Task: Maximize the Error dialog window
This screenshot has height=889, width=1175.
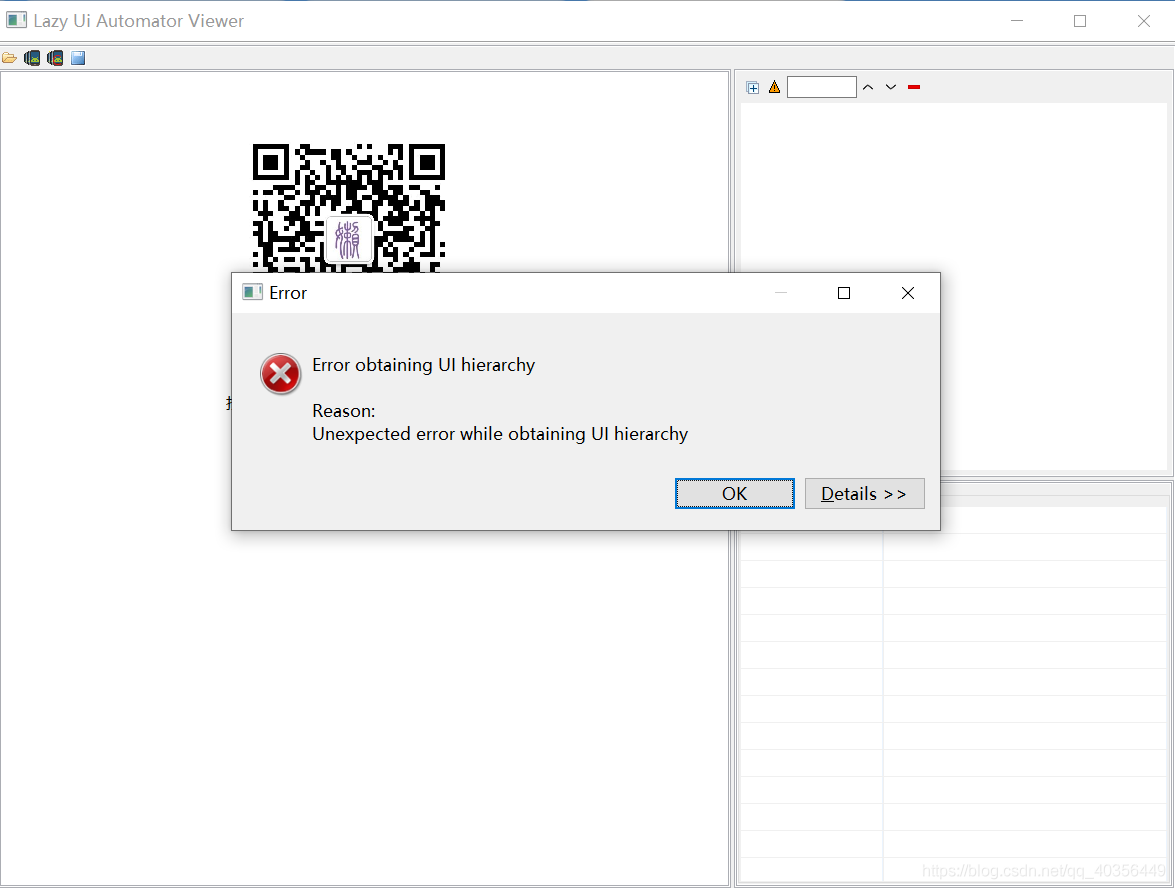Action: tap(844, 293)
